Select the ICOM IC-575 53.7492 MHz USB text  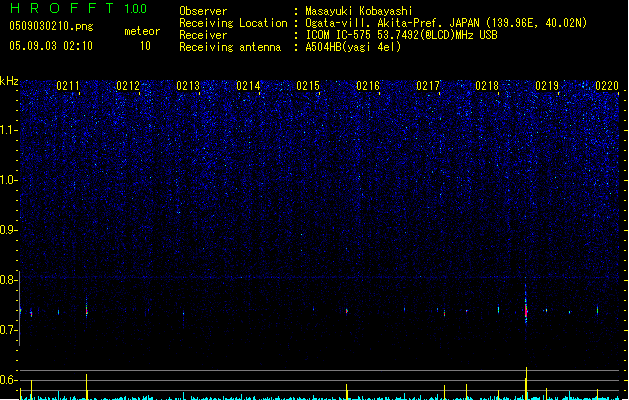coord(402,35)
